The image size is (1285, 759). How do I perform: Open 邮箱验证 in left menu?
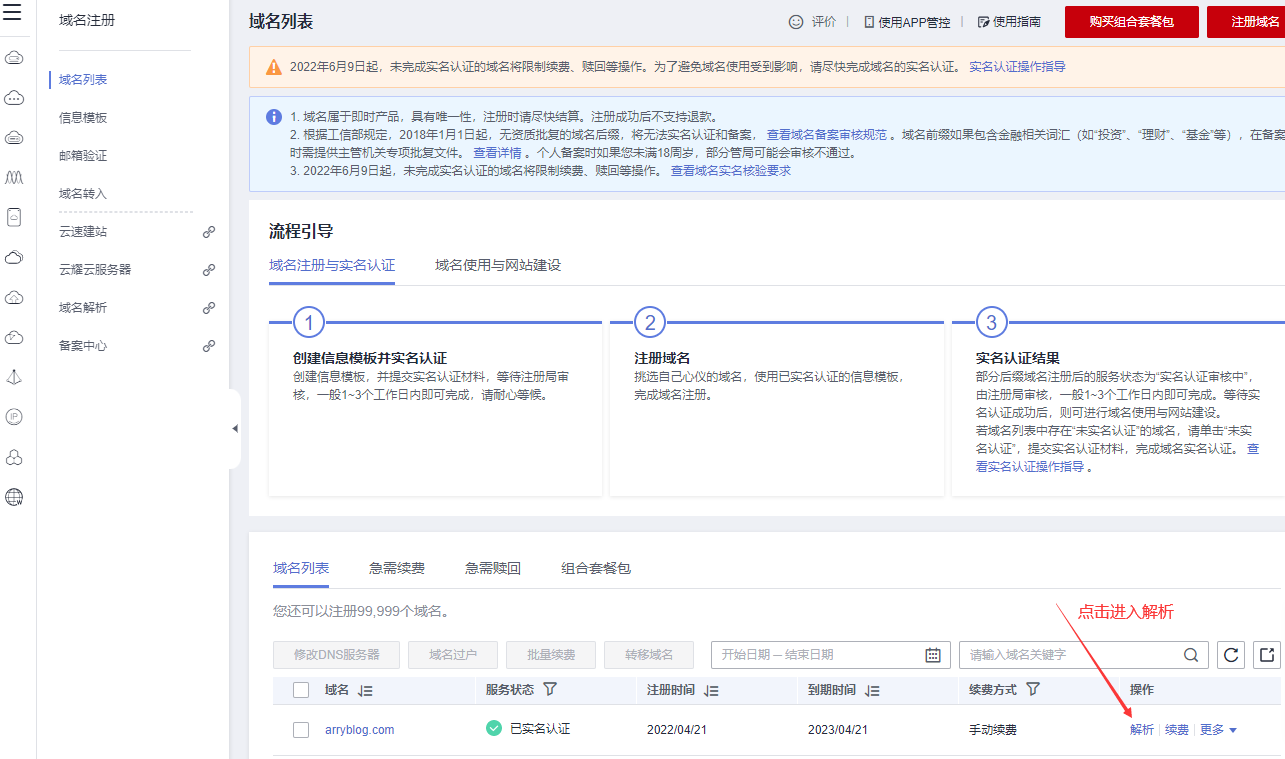(83, 155)
